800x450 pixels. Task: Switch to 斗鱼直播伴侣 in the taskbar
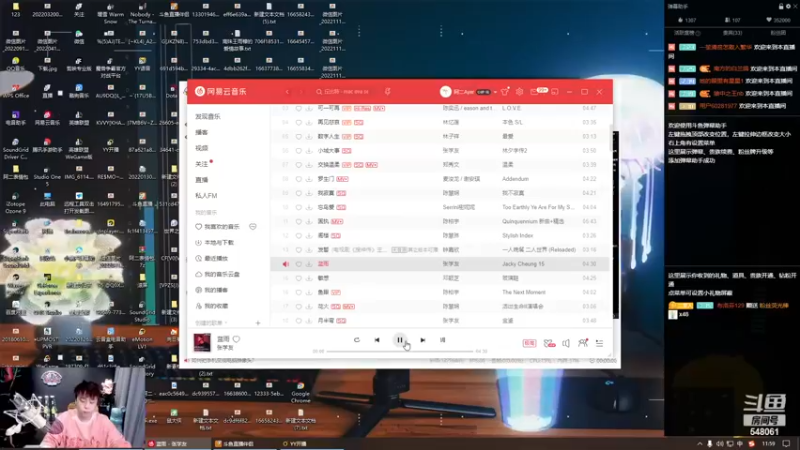pos(235,444)
